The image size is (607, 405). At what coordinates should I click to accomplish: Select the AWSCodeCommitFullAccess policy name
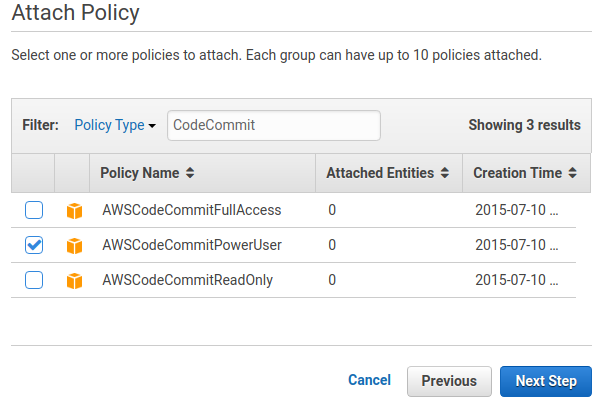click(192, 210)
